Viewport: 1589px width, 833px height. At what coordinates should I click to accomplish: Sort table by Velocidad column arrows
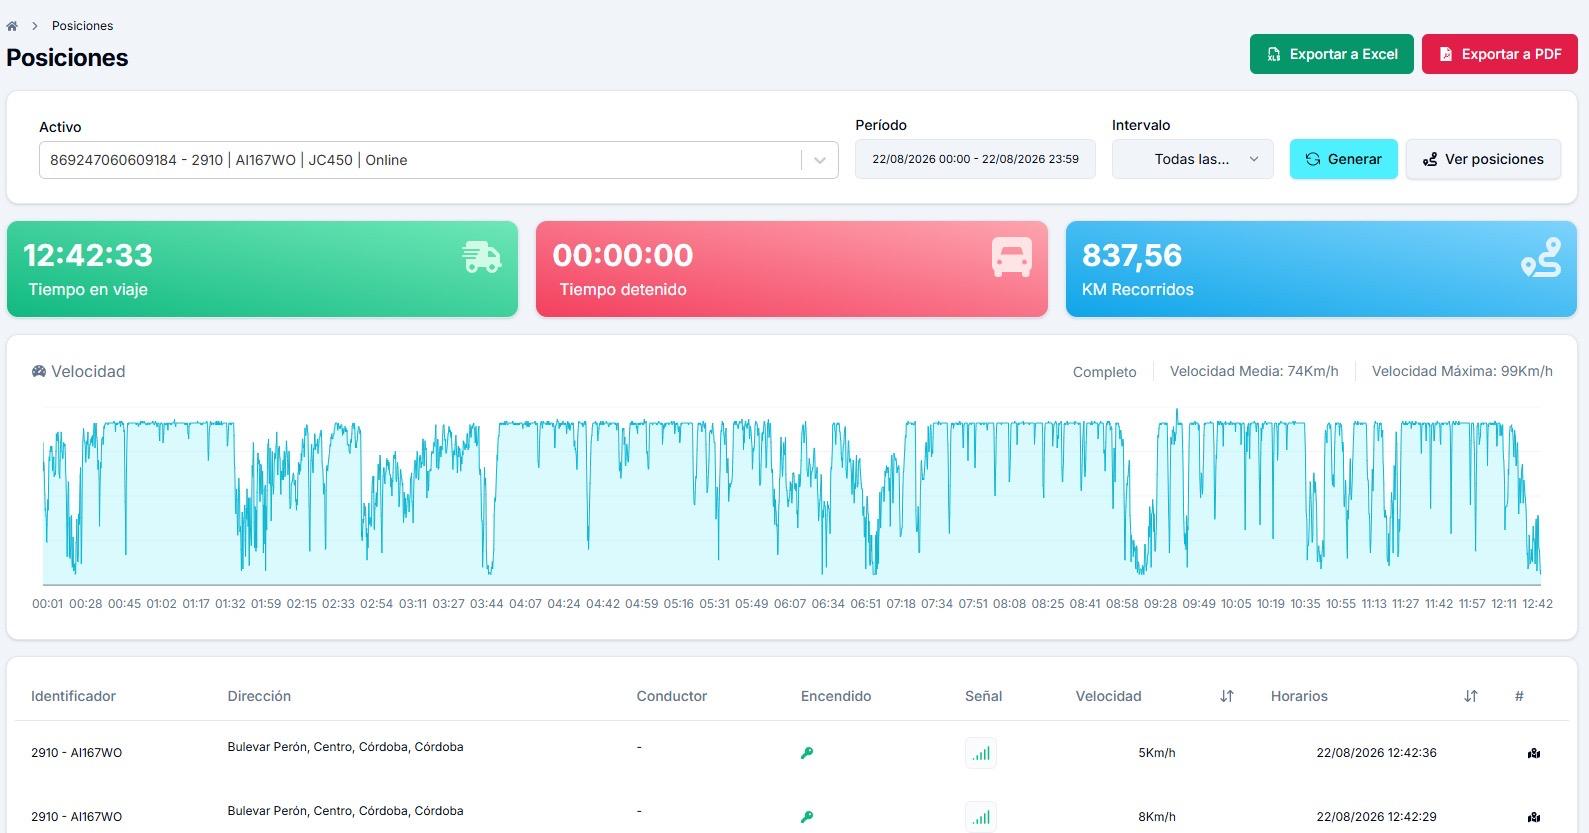(x=1227, y=696)
